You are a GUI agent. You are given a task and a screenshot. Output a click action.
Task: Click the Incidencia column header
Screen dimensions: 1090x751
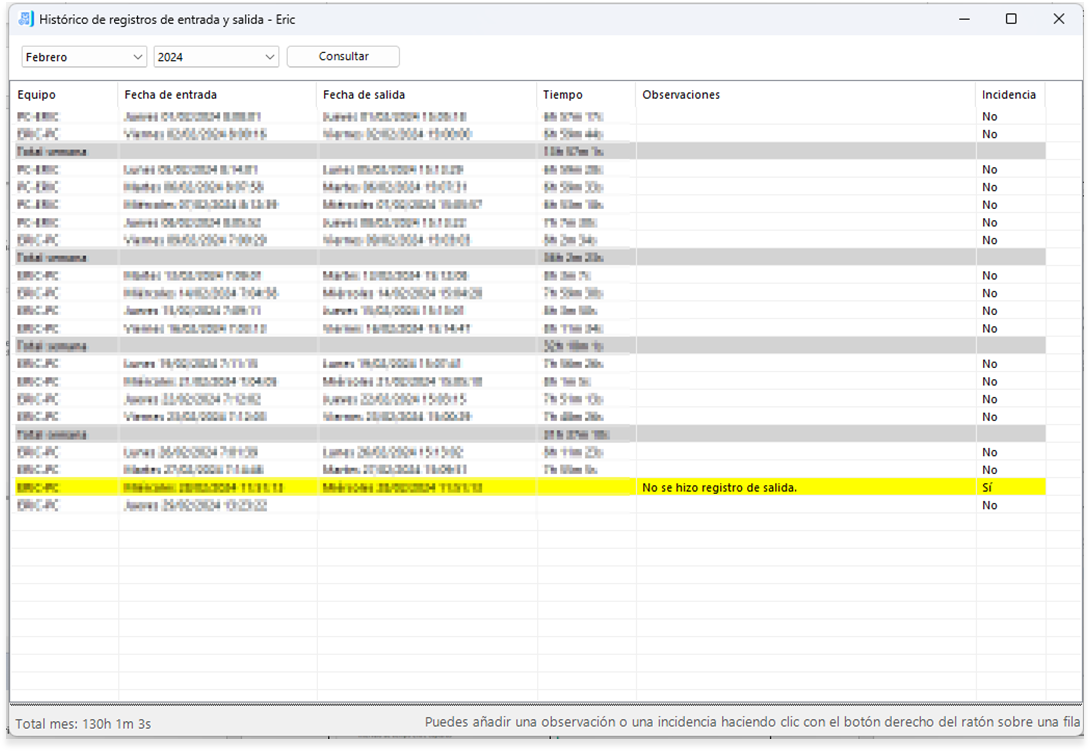pos(1010,95)
